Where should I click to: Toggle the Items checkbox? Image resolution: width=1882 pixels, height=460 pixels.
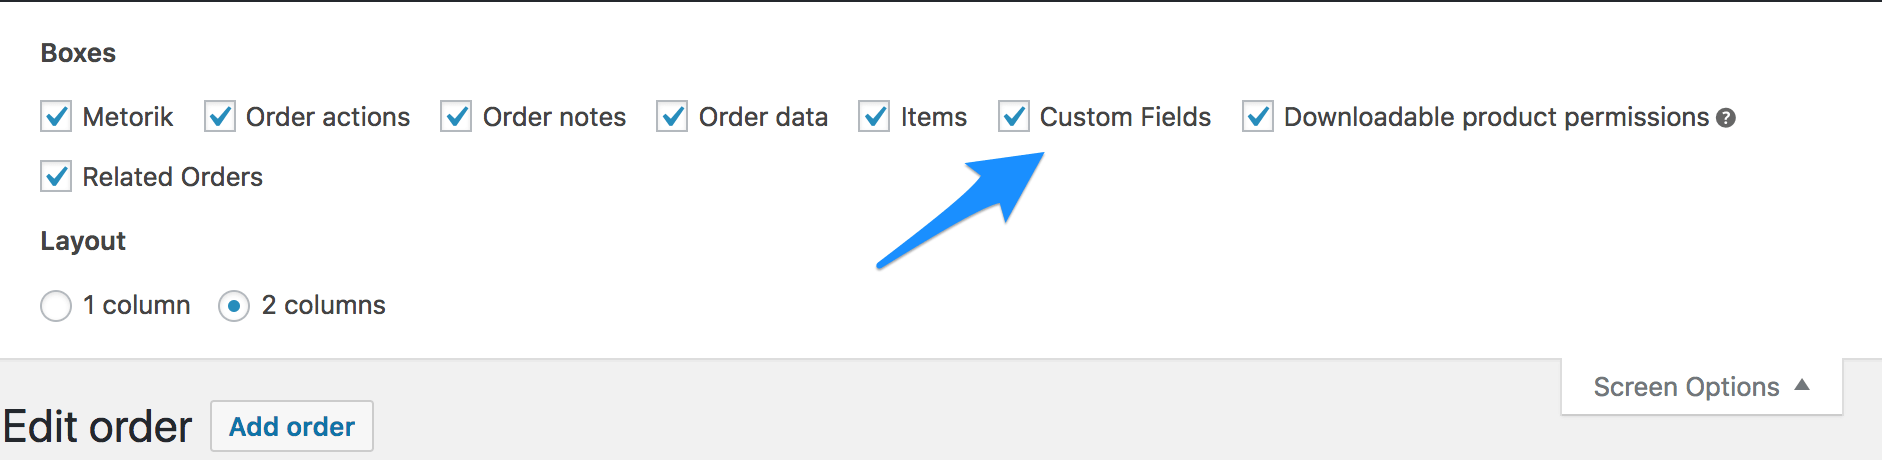874,117
